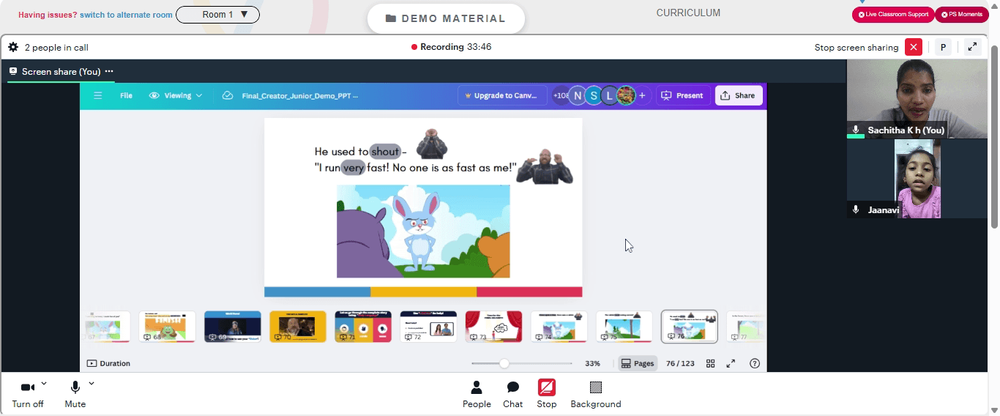The width and height of the screenshot is (1000, 416).
Task: Click the cloud save status icon
Action: click(227, 96)
